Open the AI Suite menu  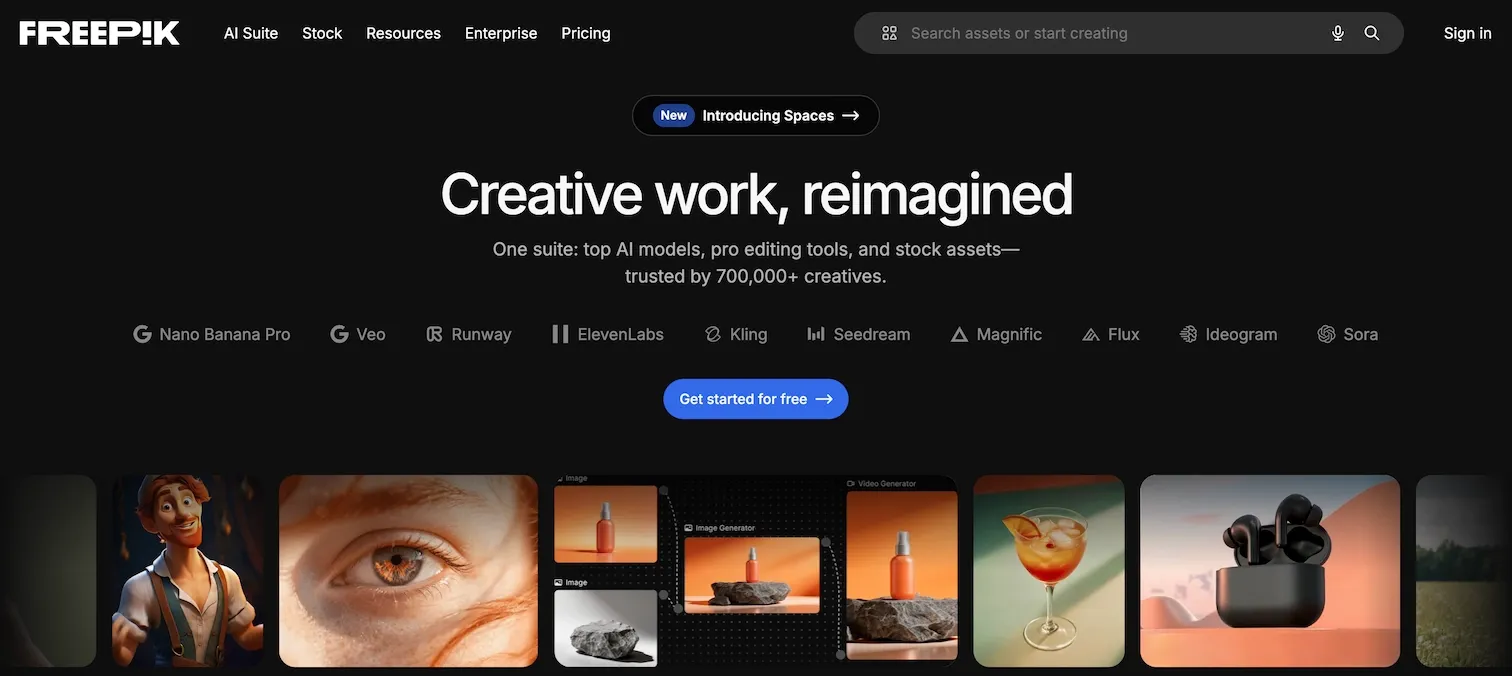coord(249,32)
